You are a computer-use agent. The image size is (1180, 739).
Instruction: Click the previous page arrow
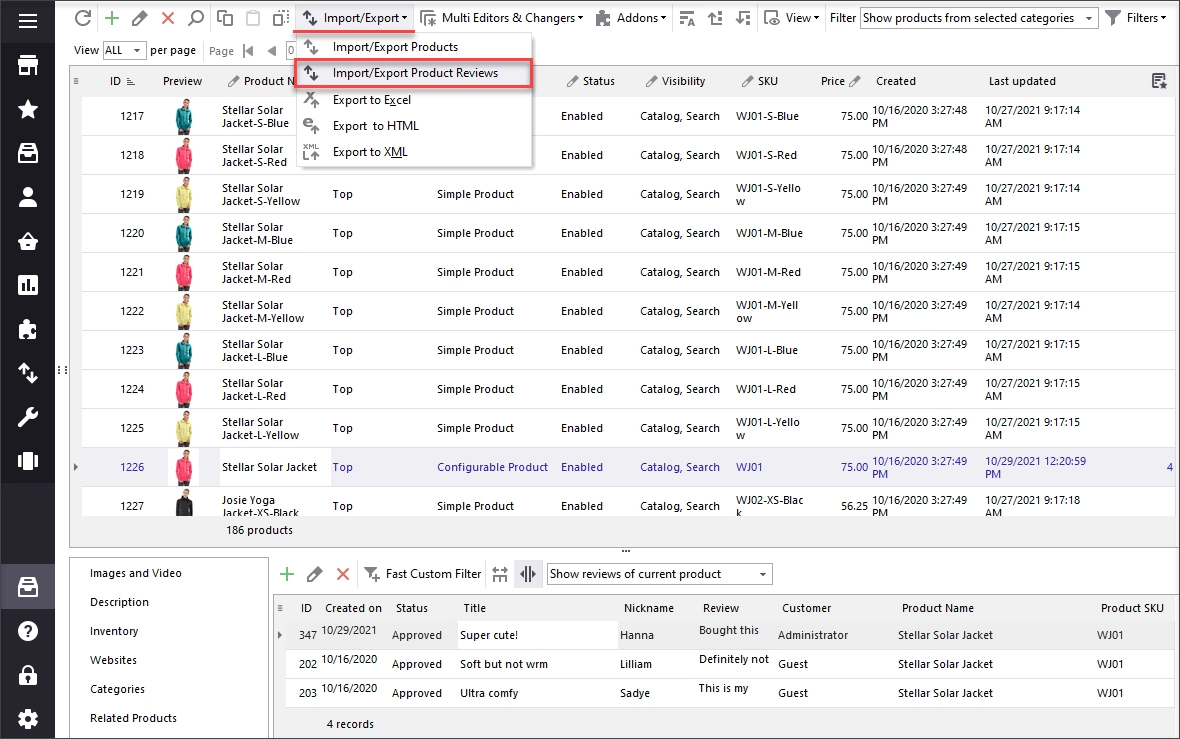pos(272,51)
